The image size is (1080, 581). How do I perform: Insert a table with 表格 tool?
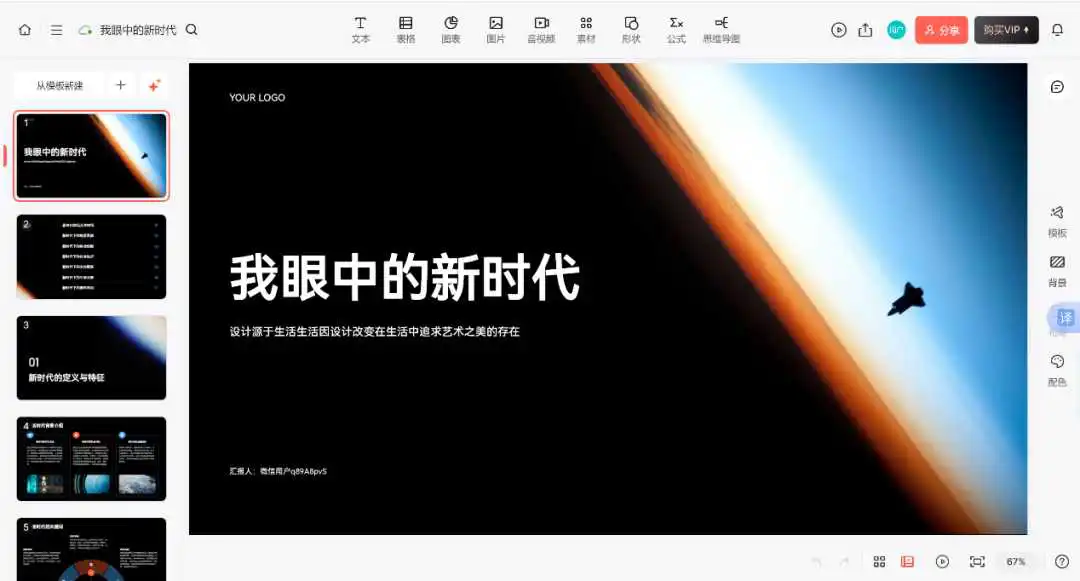coord(406,30)
